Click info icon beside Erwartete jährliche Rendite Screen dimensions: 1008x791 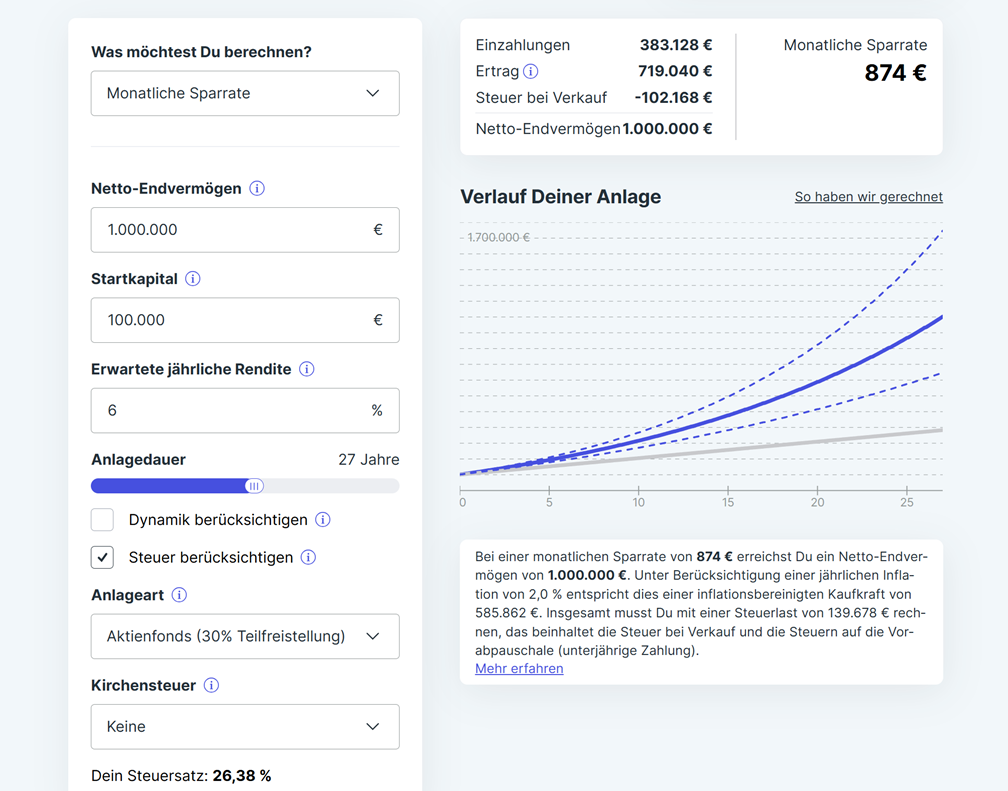pyautogui.click(x=307, y=369)
